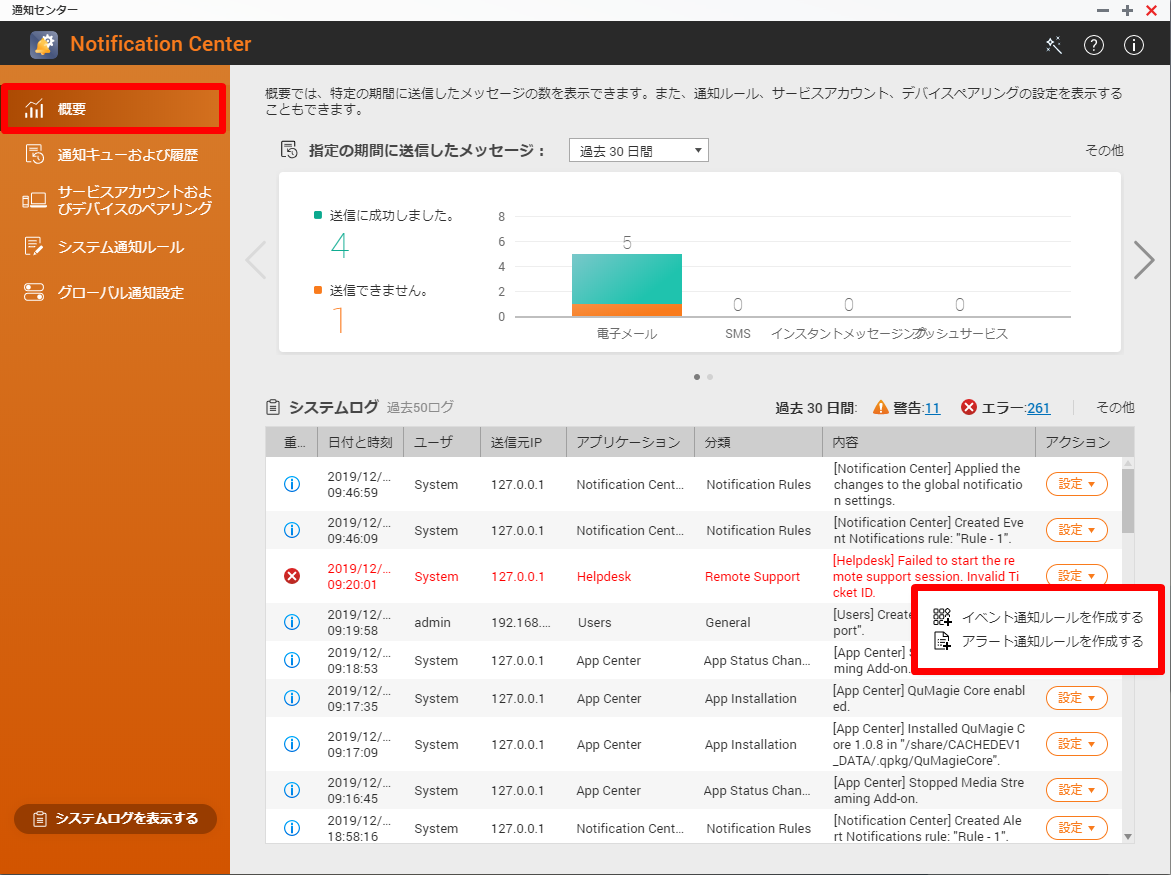This screenshot has height=875, width=1171.
Task: Click the red error icon in Helpdesk row
Action: coord(292,576)
